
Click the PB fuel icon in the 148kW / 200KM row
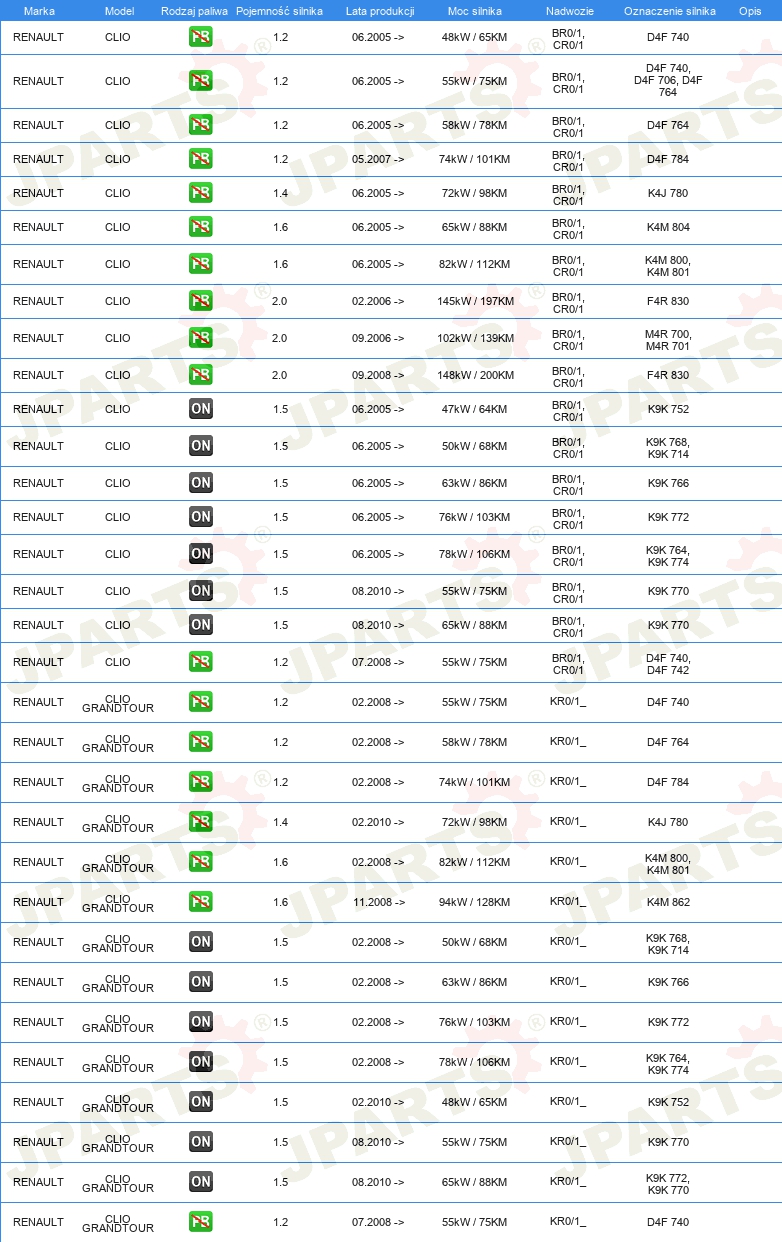tap(201, 375)
